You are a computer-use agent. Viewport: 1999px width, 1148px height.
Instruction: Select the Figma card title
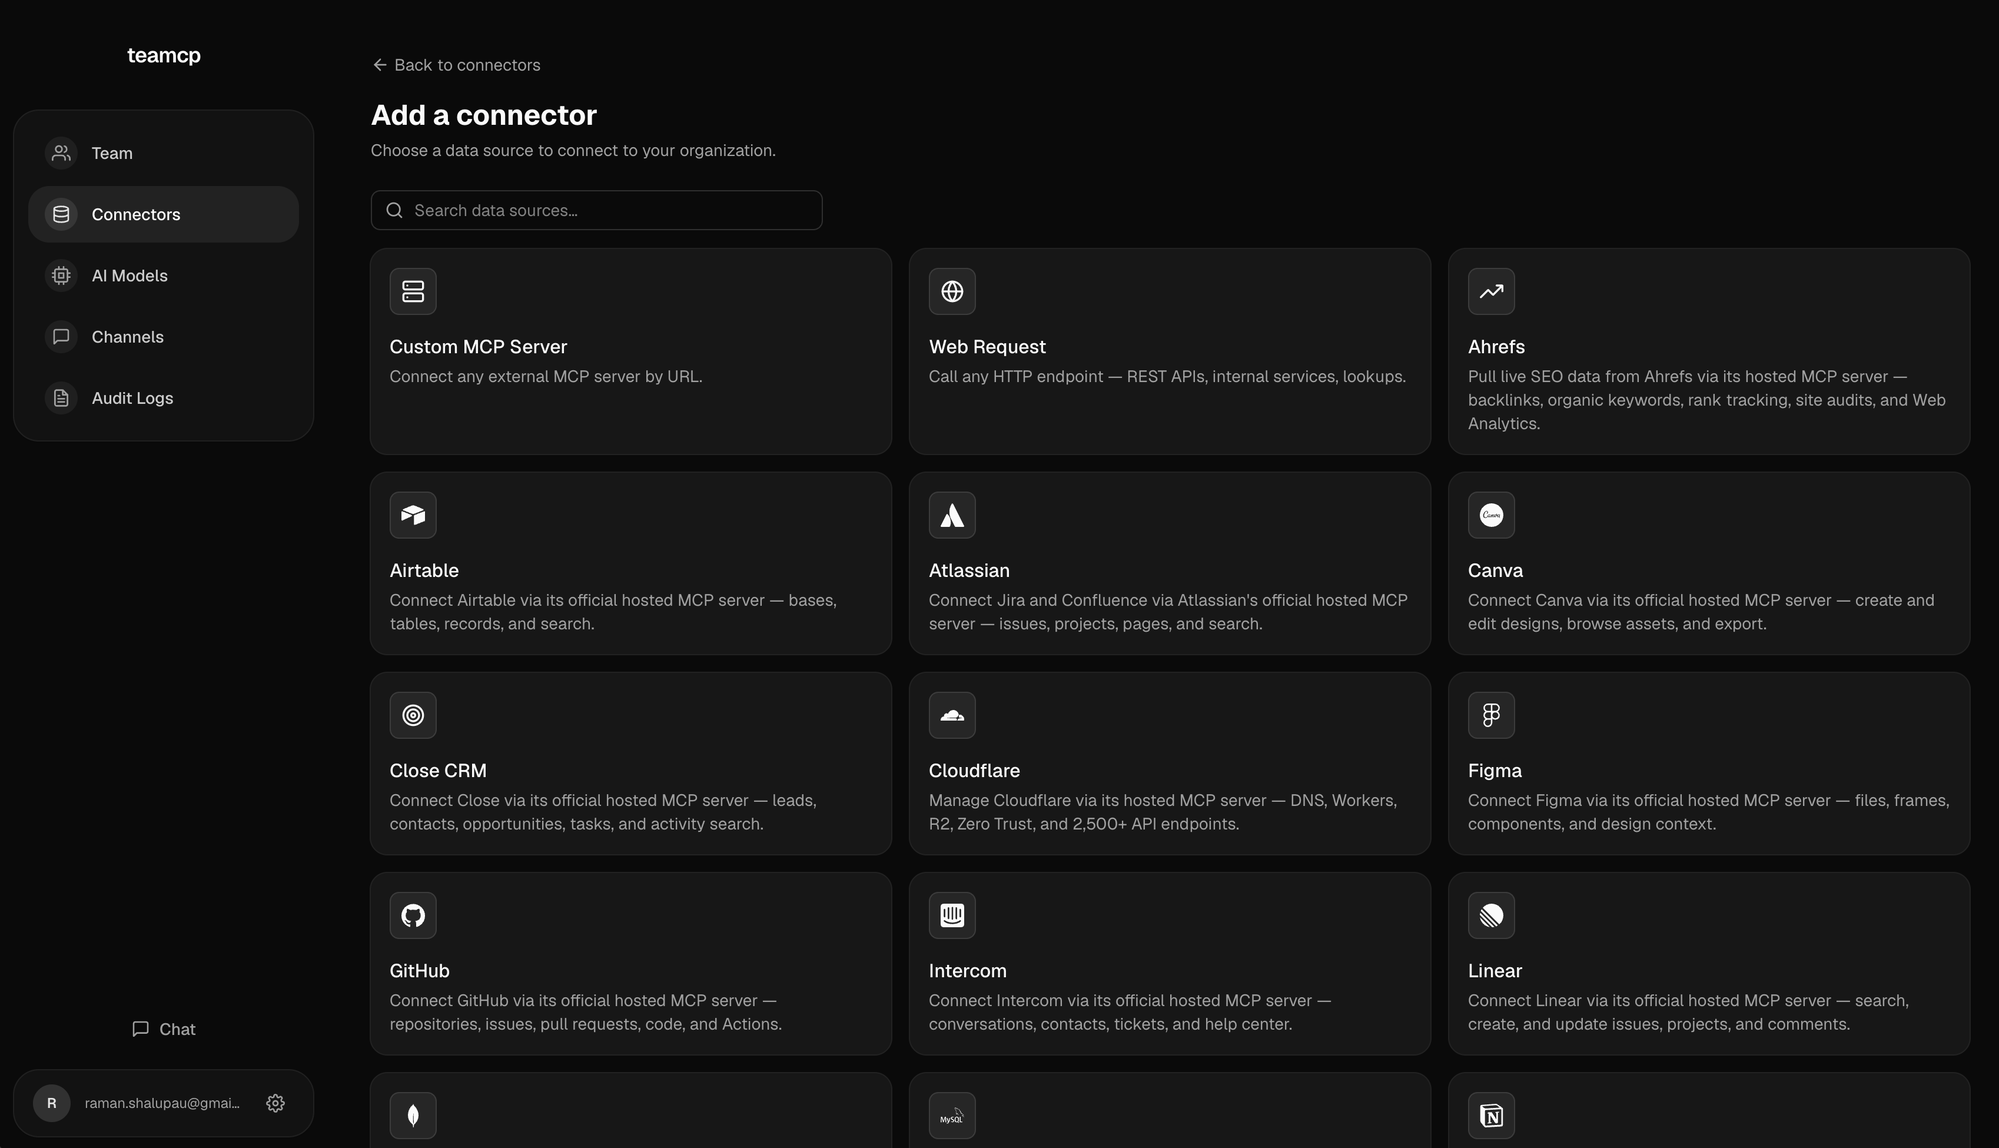[1494, 771]
